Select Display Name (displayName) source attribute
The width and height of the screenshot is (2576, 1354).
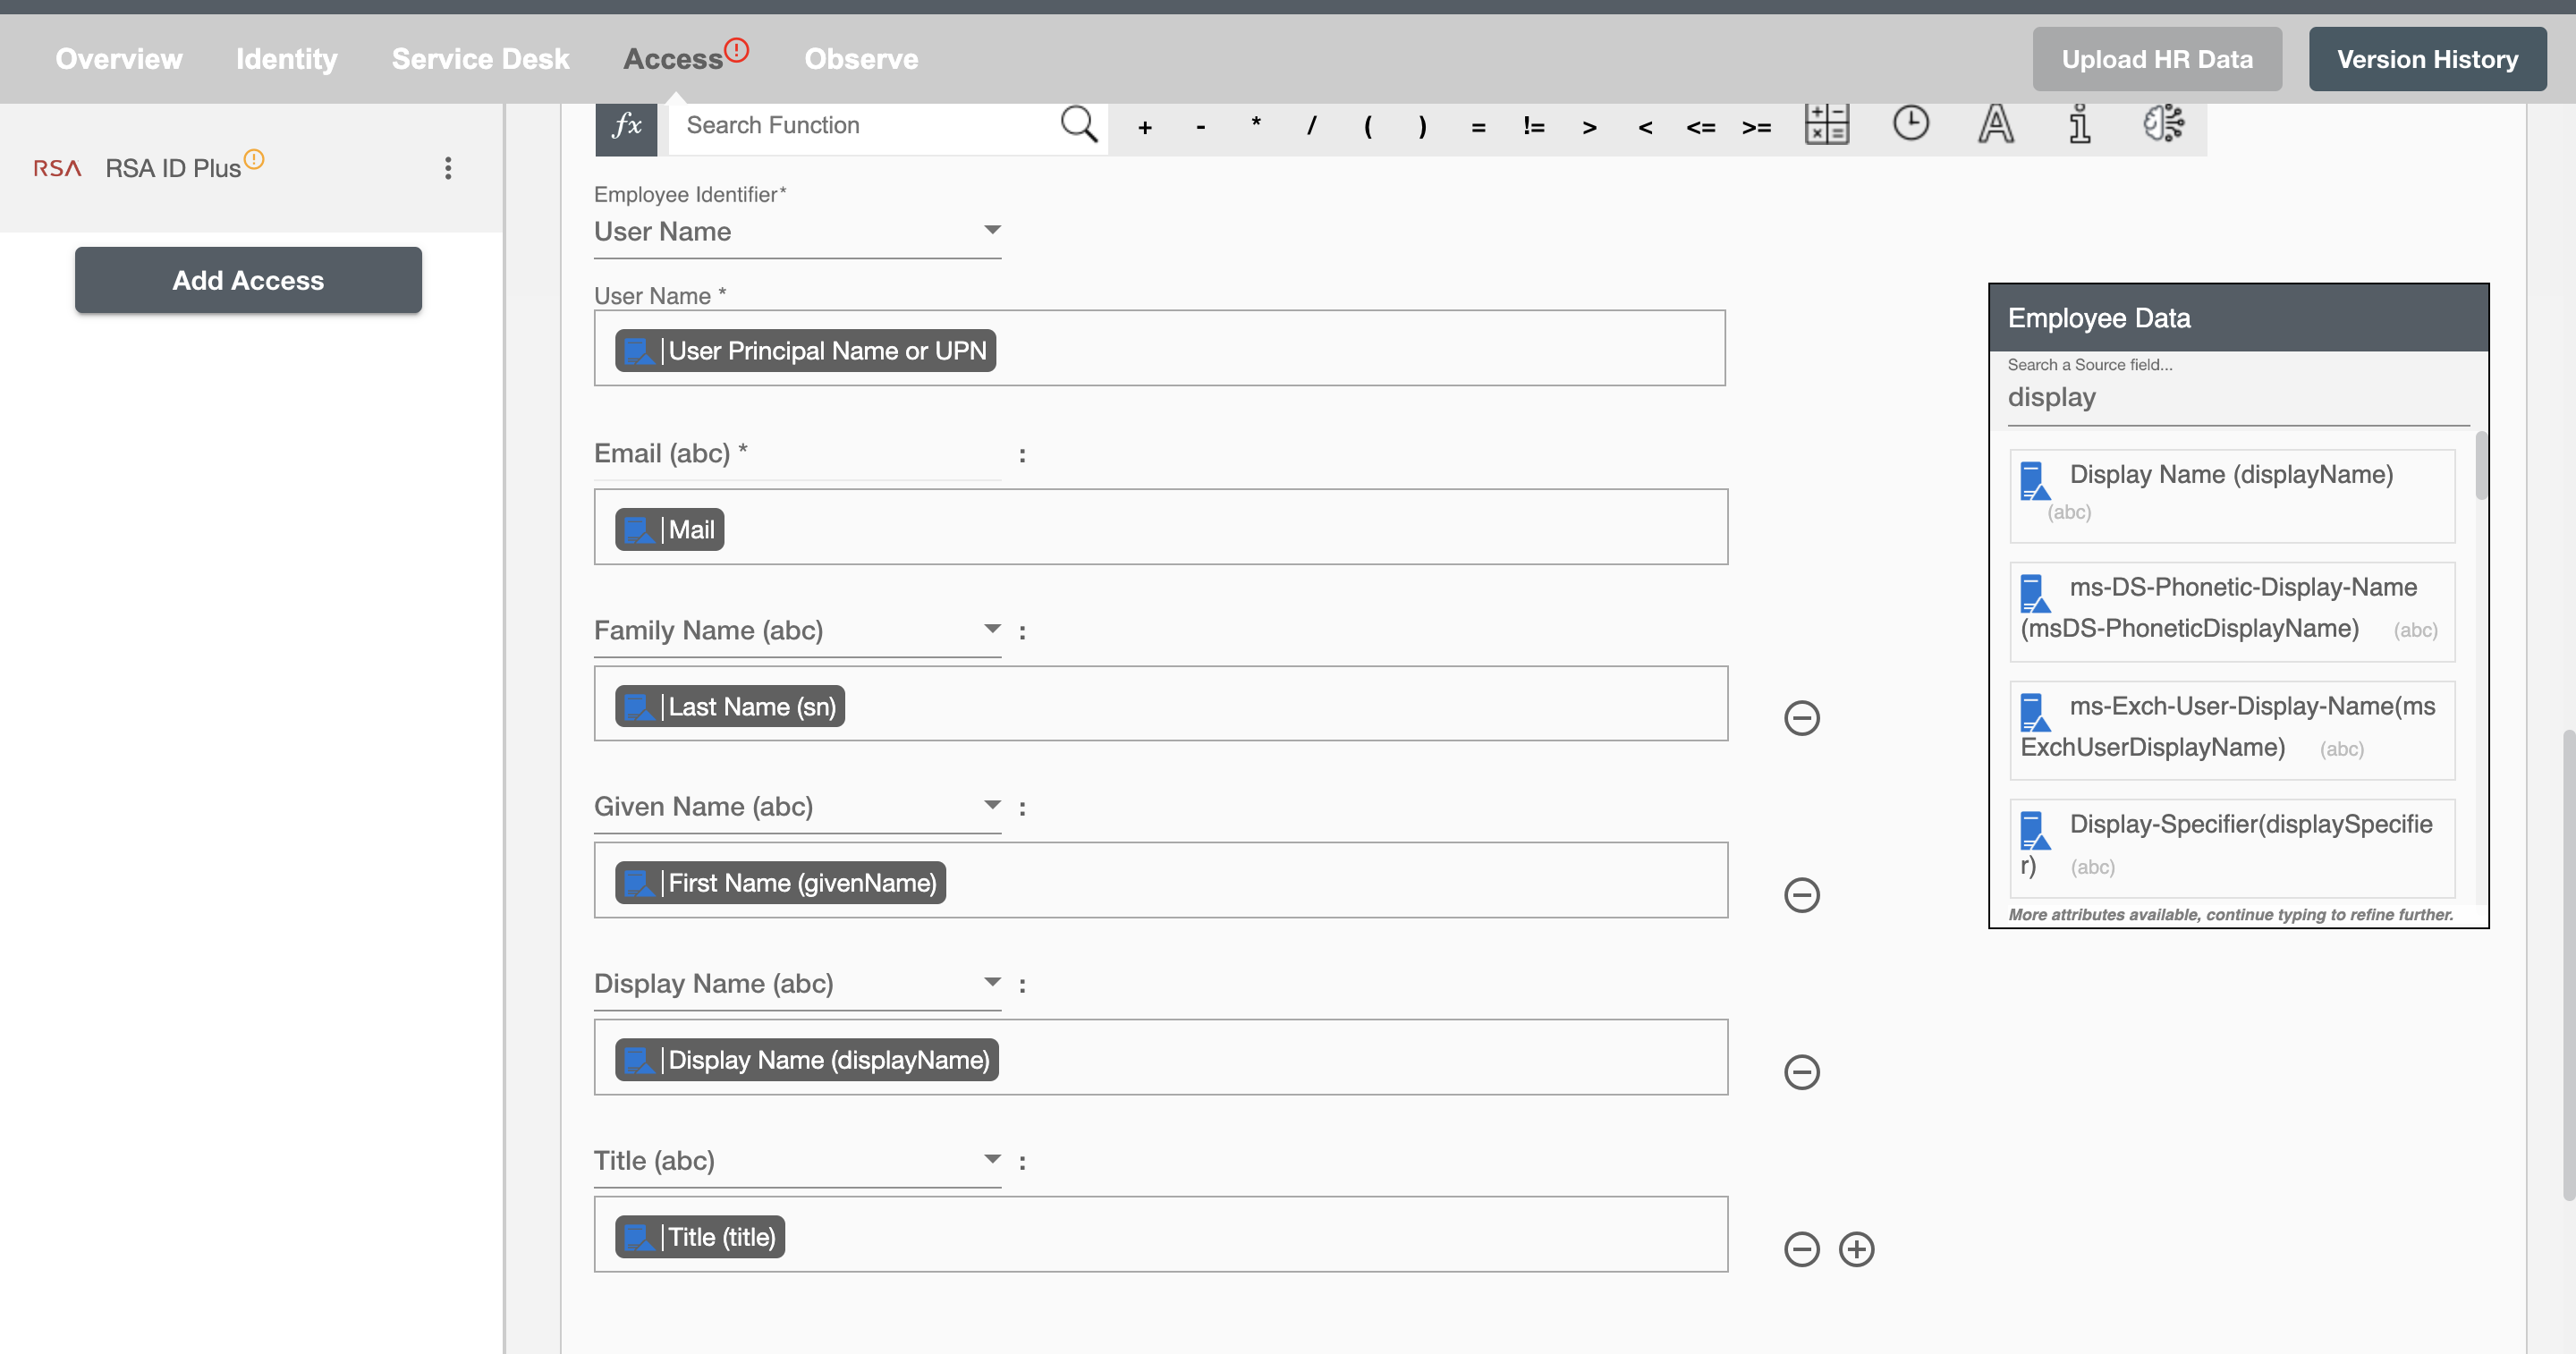(x=2232, y=496)
